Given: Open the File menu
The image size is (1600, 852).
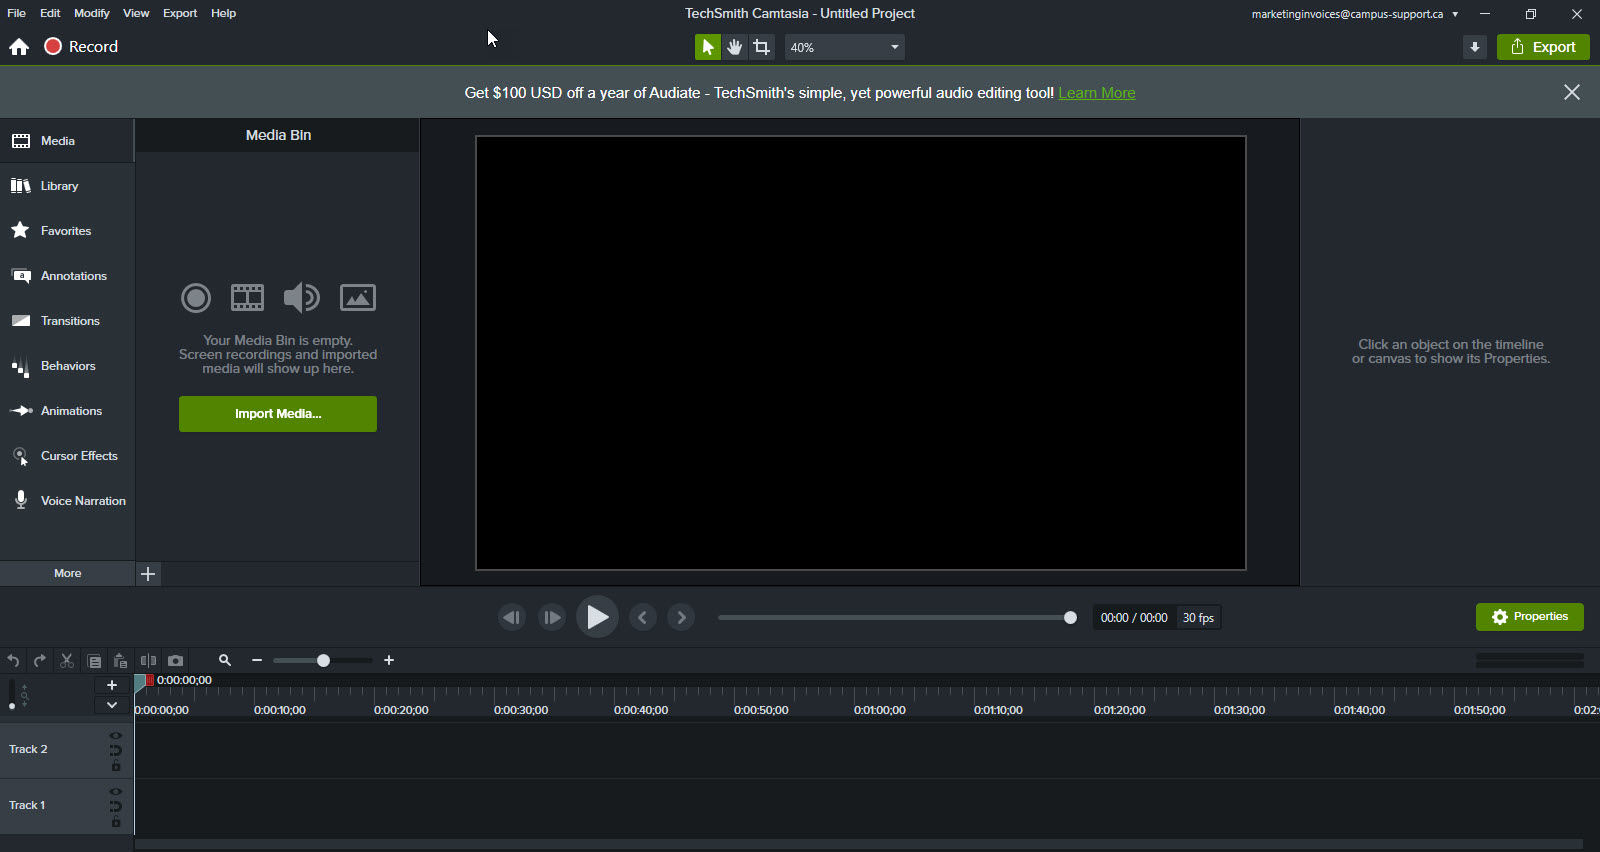Looking at the screenshot, I should pos(17,13).
